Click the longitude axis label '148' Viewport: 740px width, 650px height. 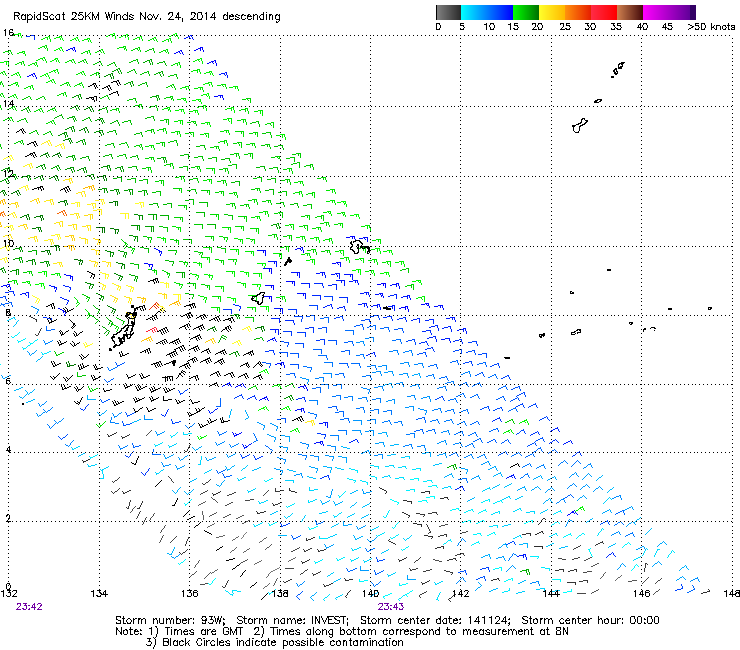(x=732, y=593)
